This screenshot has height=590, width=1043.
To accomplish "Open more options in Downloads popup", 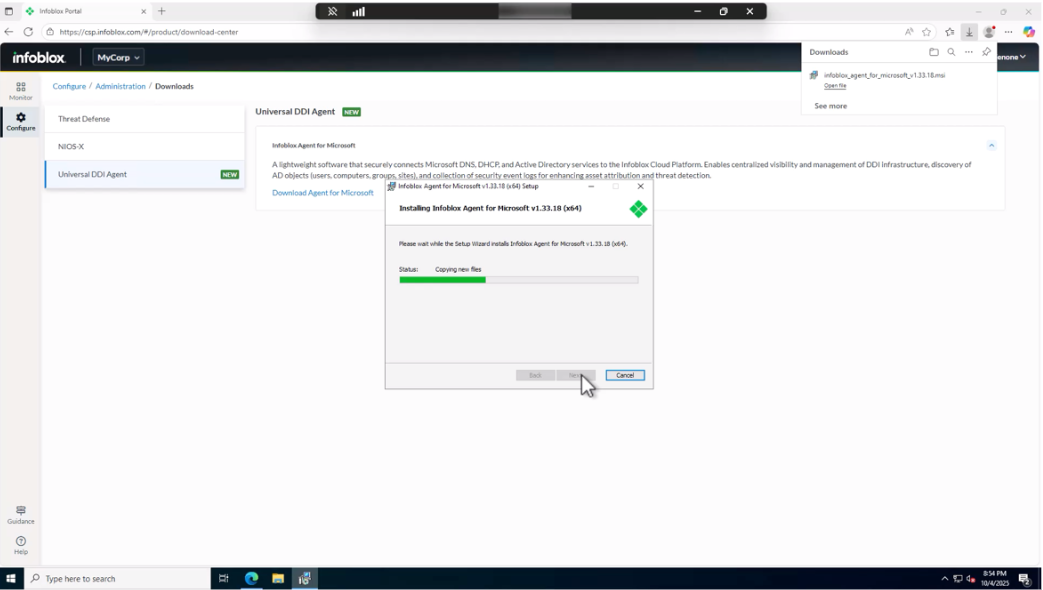I will pyautogui.click(x=968, y=51).
